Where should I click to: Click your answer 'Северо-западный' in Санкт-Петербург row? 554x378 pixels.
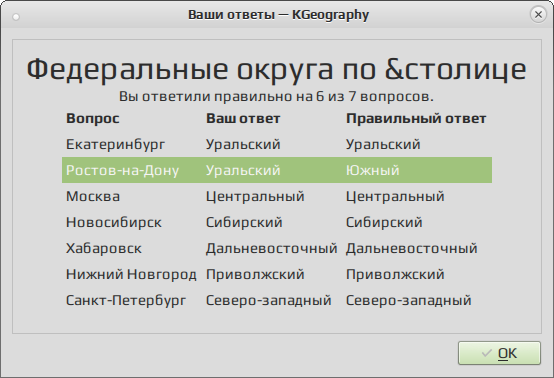click(269, 301)
